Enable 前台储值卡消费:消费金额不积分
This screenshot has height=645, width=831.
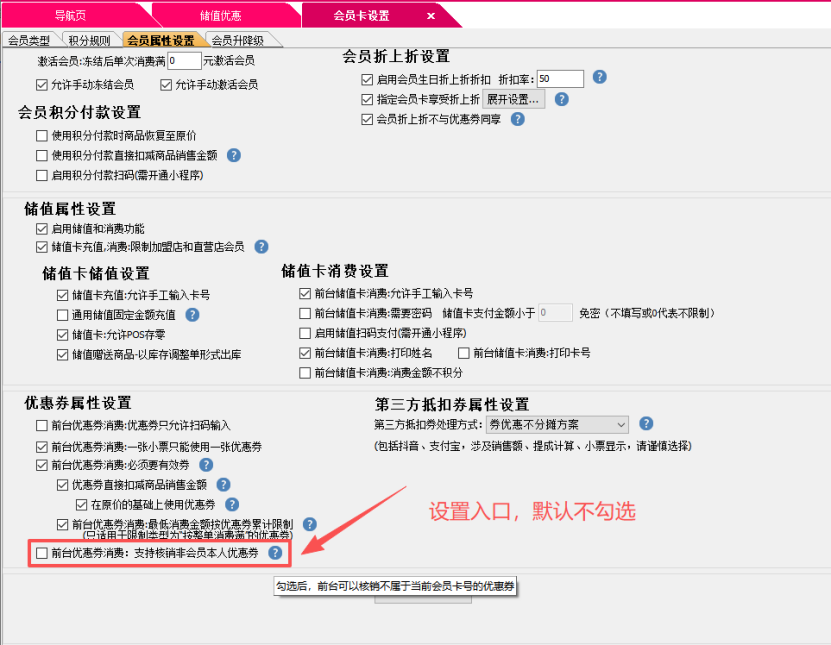coord(305,373)
